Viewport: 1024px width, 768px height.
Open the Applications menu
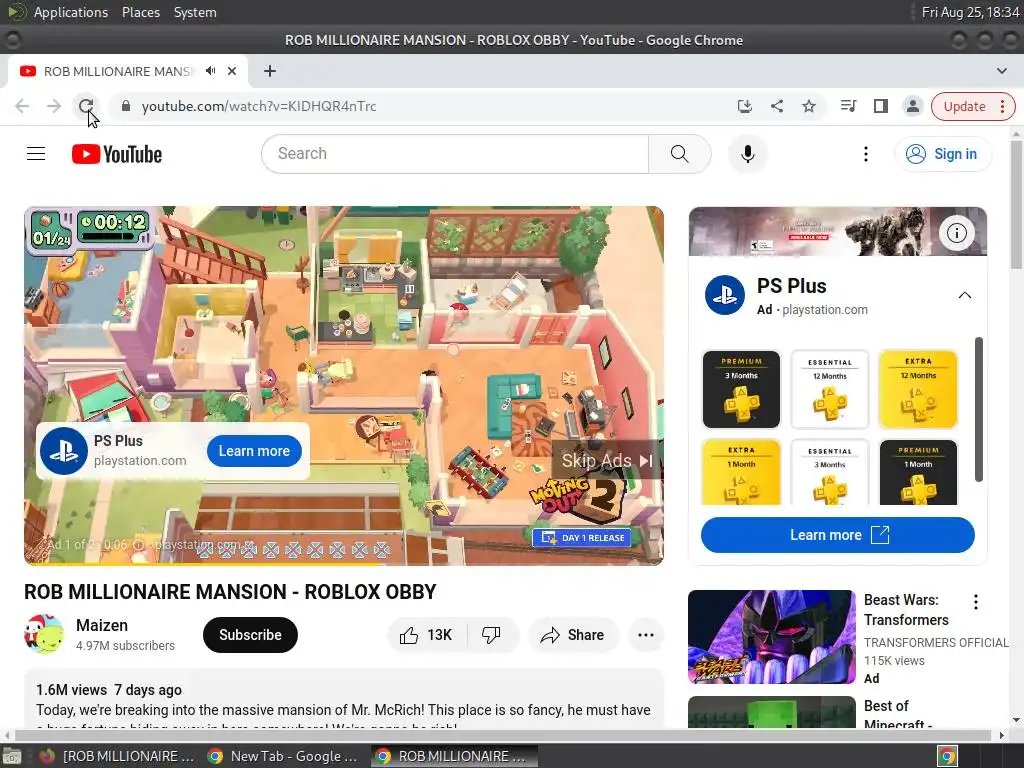[71, 12]
